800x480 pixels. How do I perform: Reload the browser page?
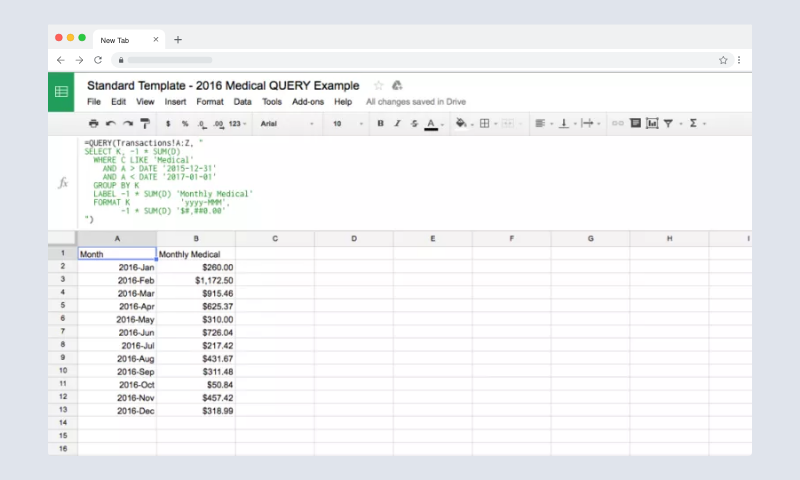coord(98,60)
